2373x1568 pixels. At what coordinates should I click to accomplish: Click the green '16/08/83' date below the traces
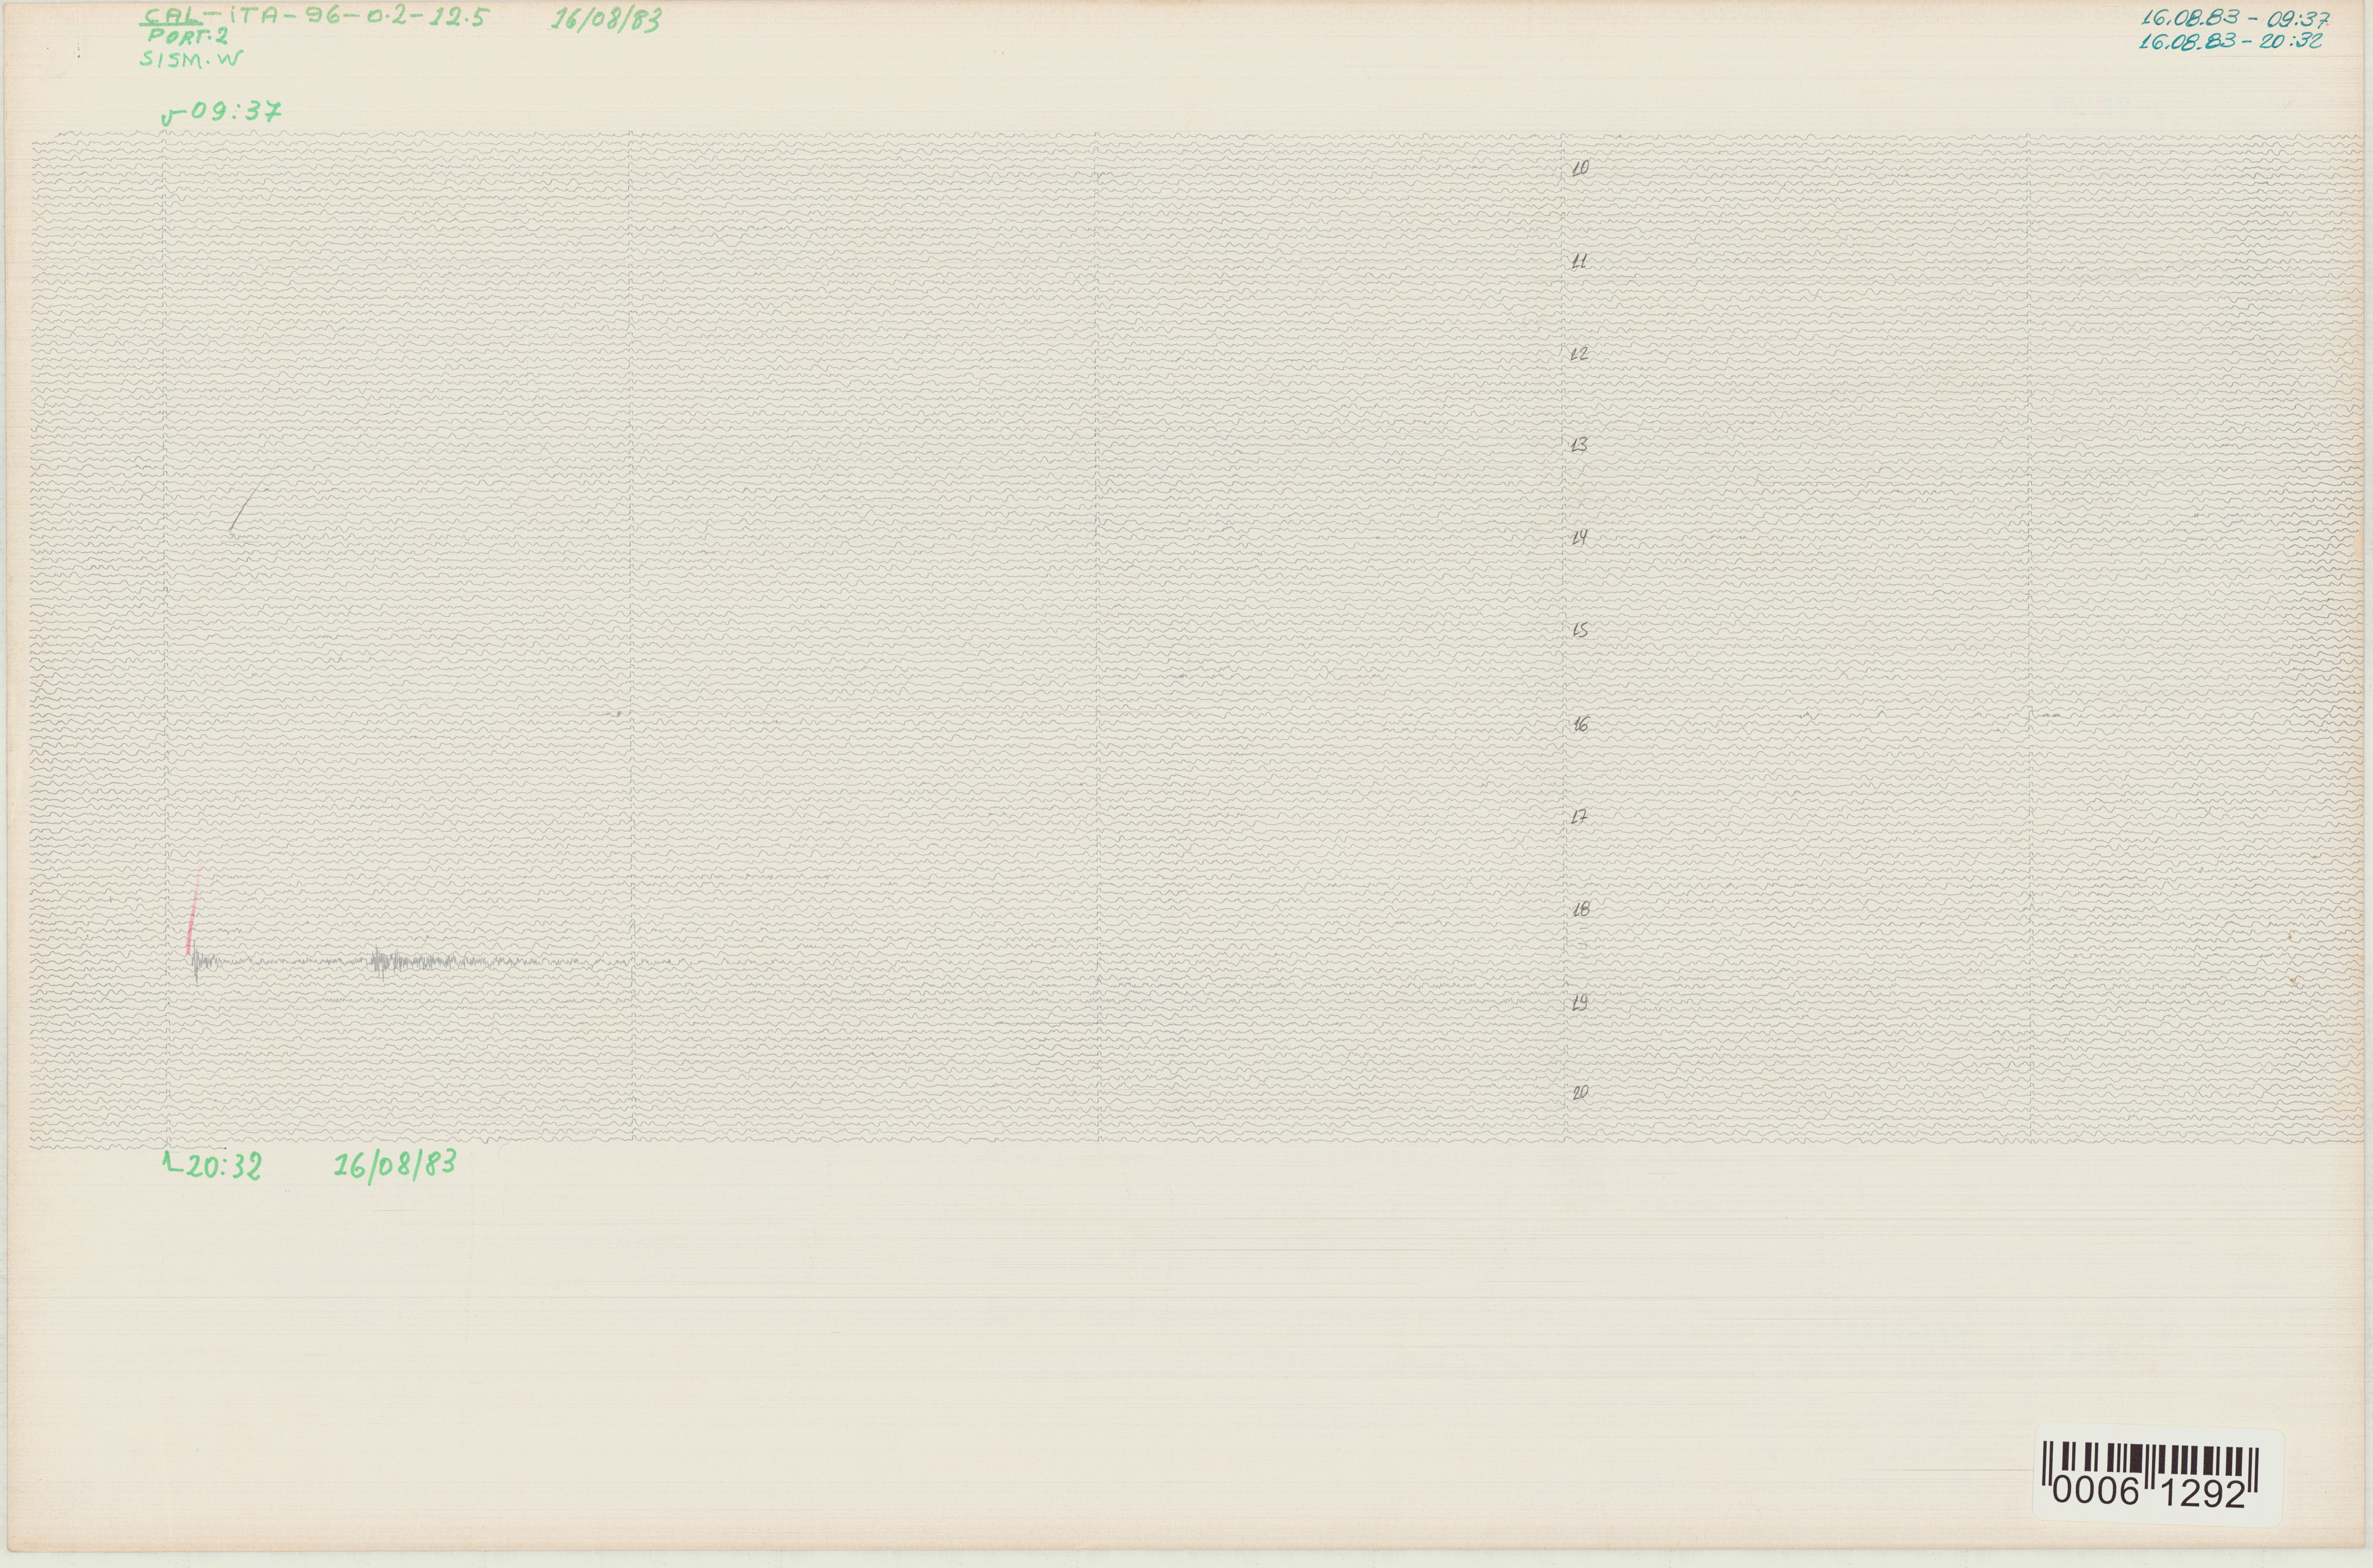point(395,1165)
